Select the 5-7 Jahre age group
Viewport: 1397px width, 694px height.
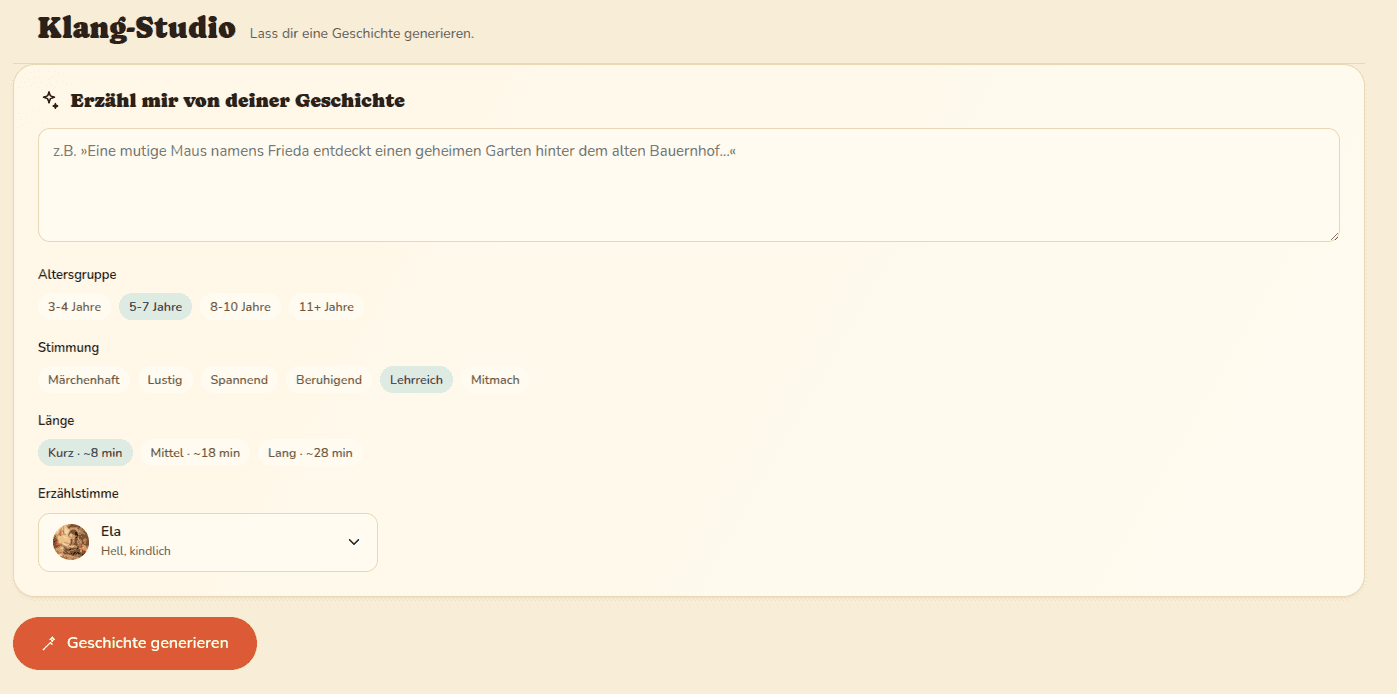point(155,307)
